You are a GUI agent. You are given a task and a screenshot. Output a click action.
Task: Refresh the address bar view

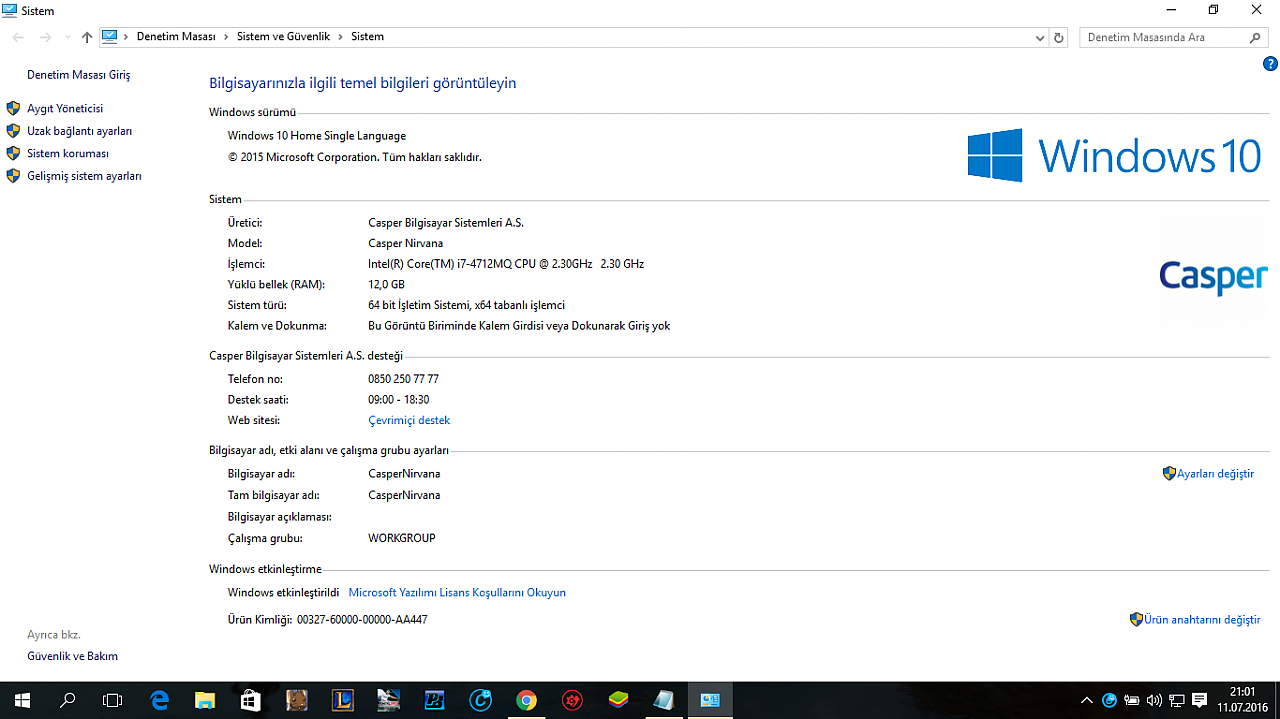[1060, 37]
